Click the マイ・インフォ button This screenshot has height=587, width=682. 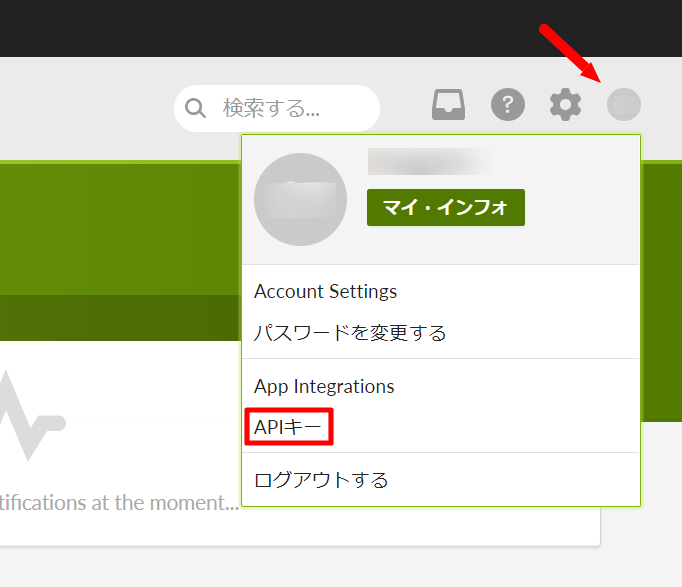tap(446, 207)
